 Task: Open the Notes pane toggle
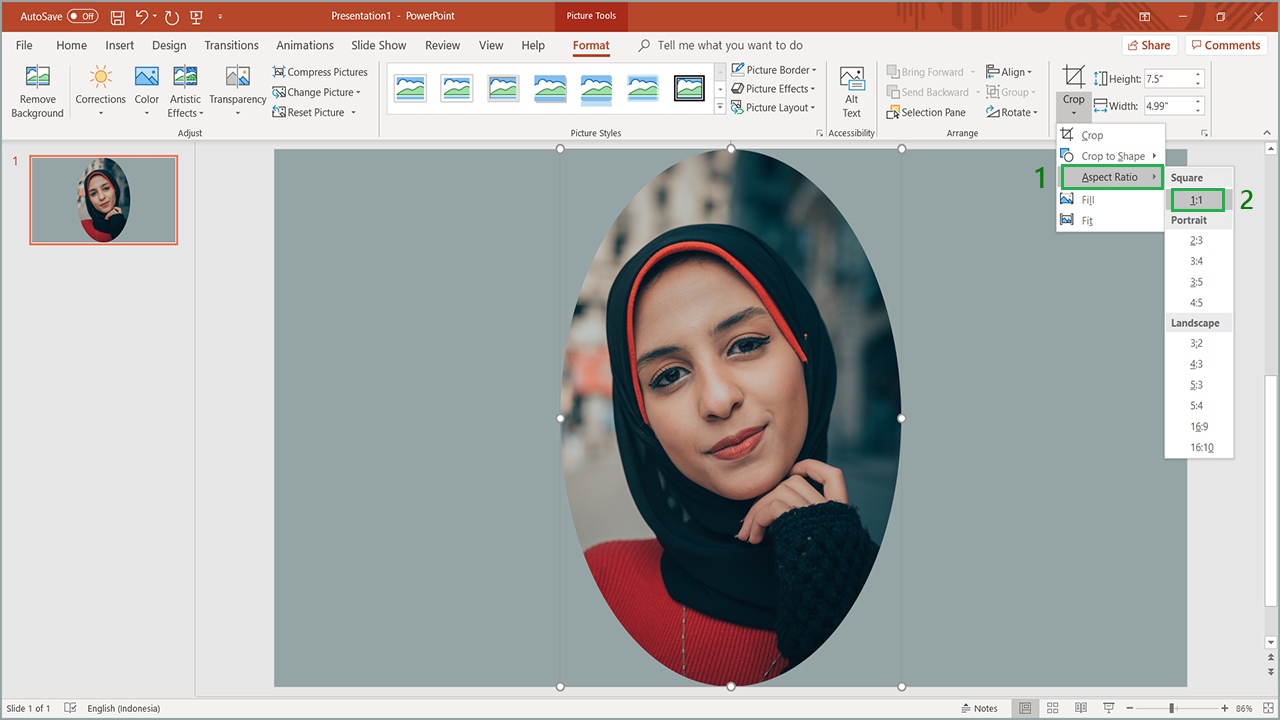pos(977,708)
